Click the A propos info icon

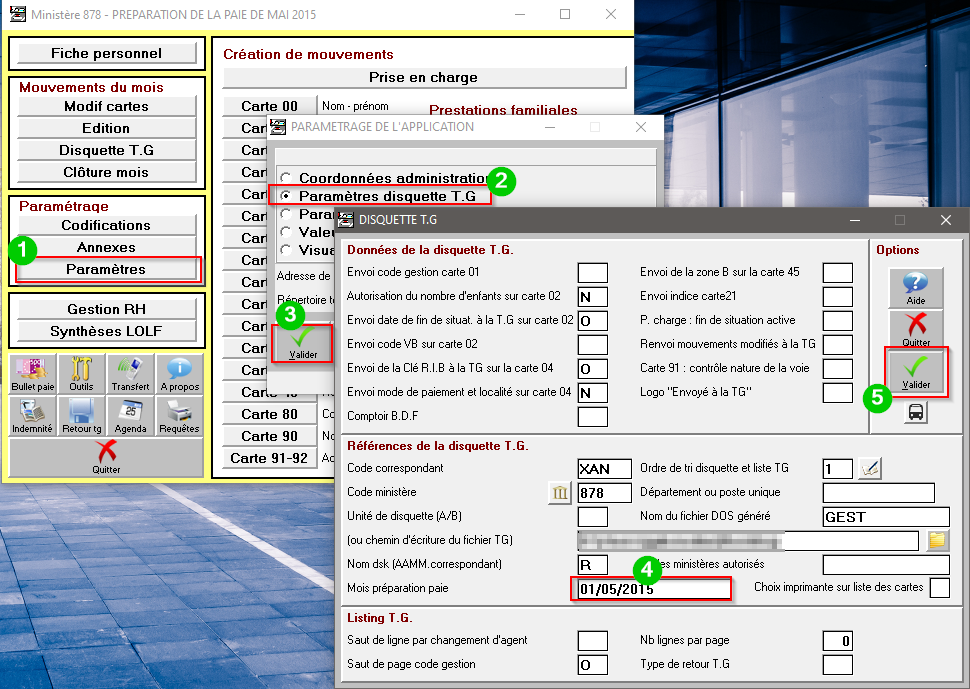coord(179,374)
